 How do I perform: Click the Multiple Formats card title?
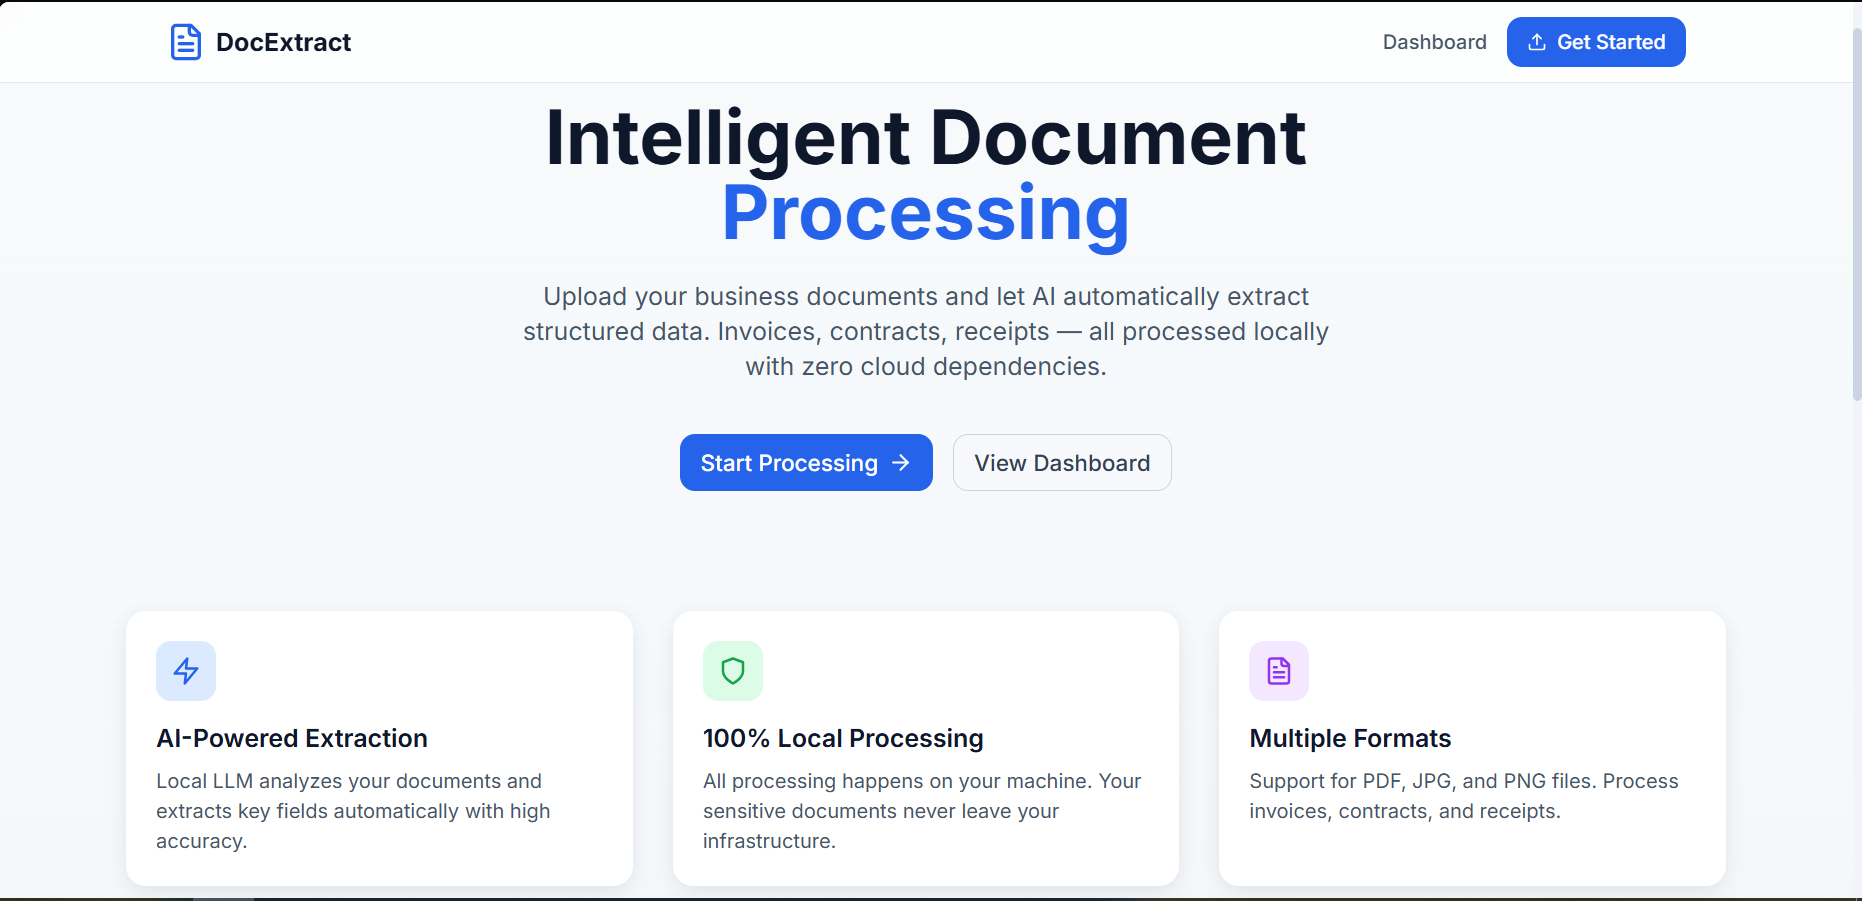(1350, 738)
